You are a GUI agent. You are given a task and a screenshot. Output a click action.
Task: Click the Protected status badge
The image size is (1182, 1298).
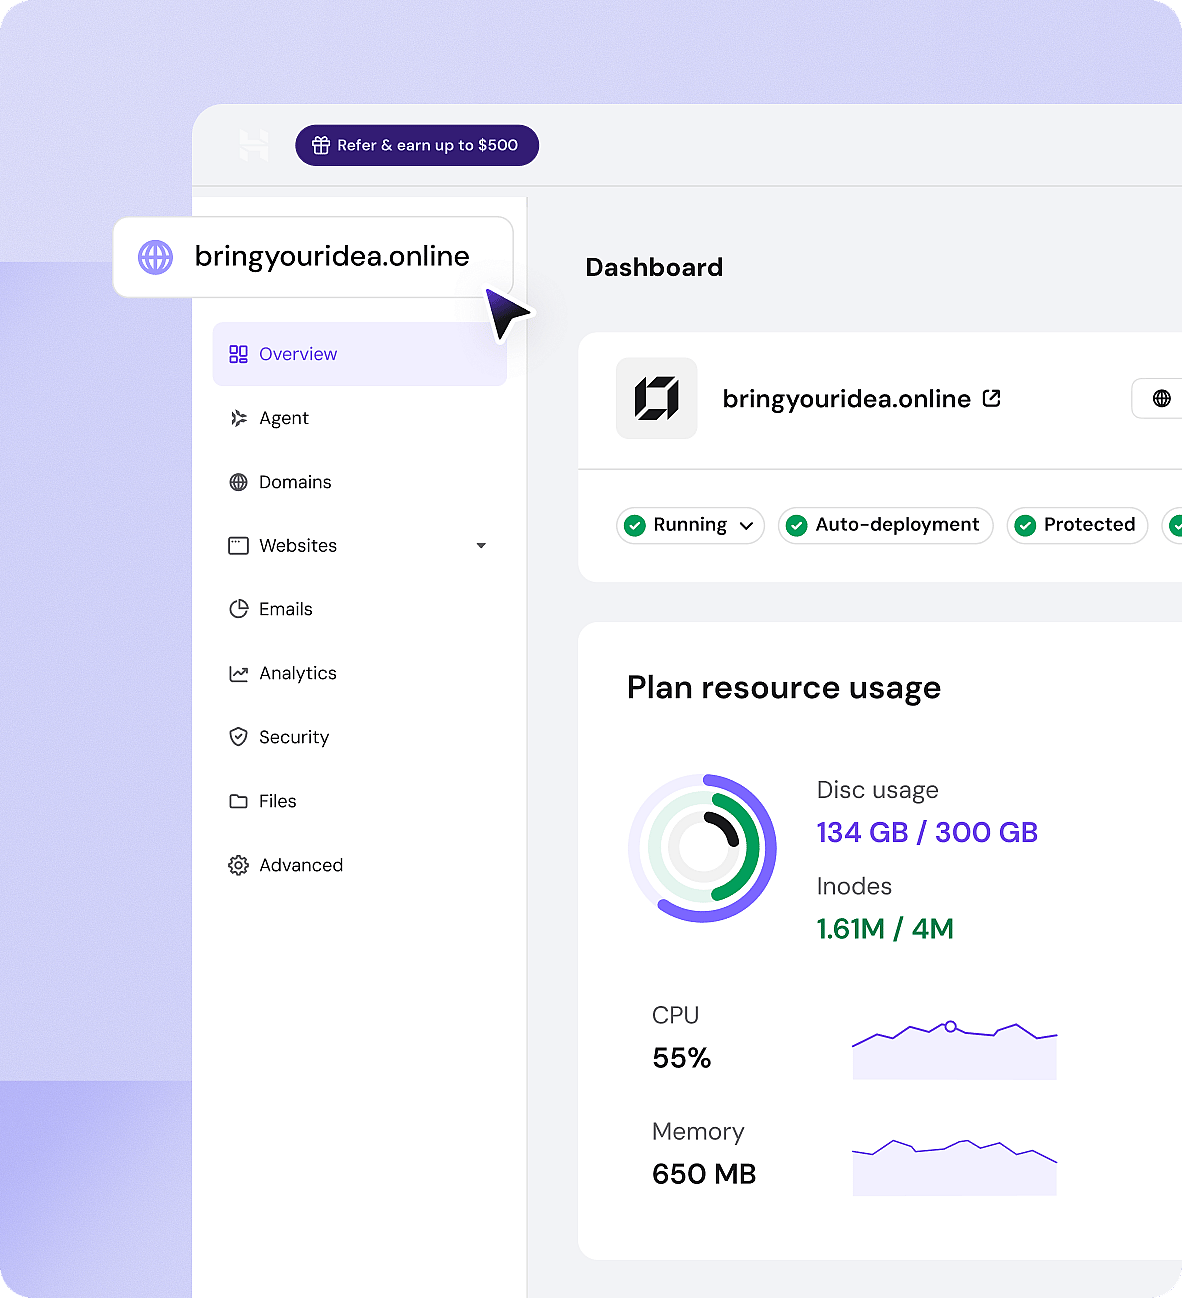pos(1078,525)
